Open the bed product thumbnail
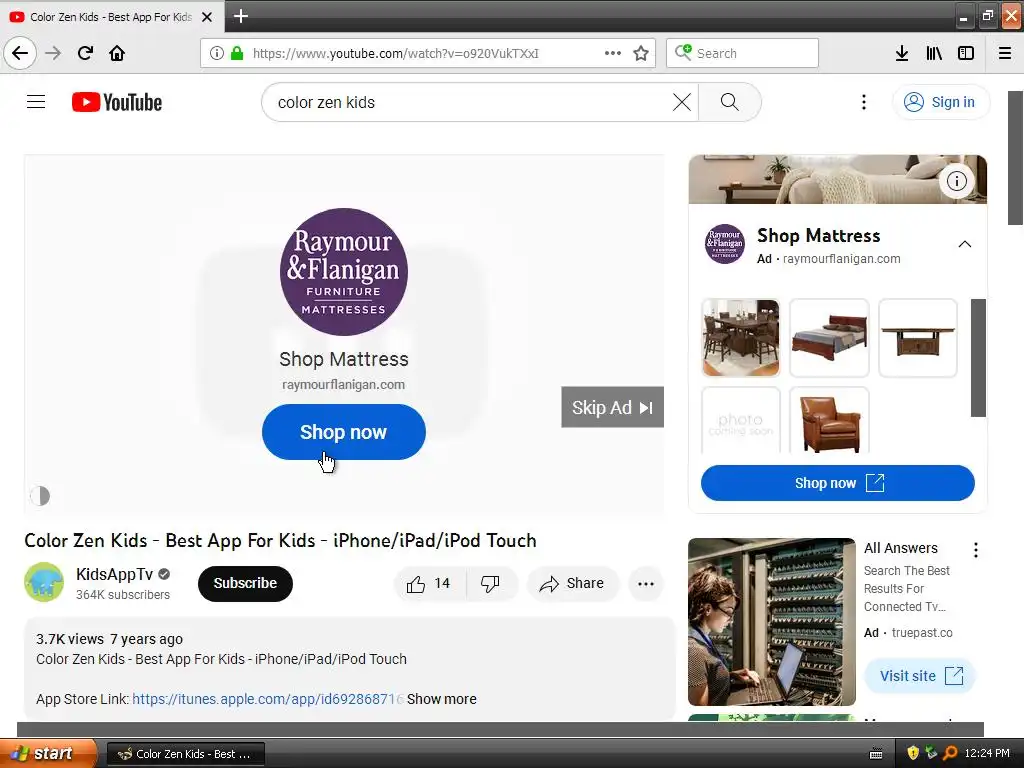1024x768 pixels. [829, 338]
